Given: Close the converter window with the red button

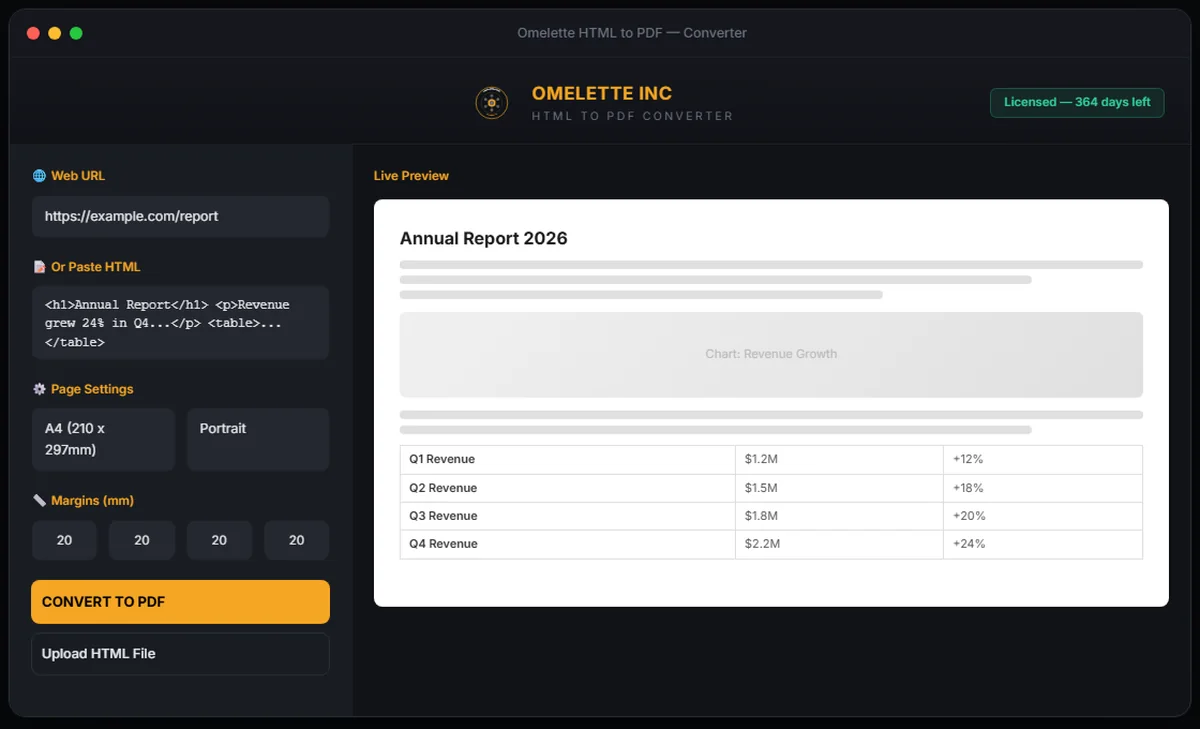Looking at the screenshot, I should tap(33, 33).
